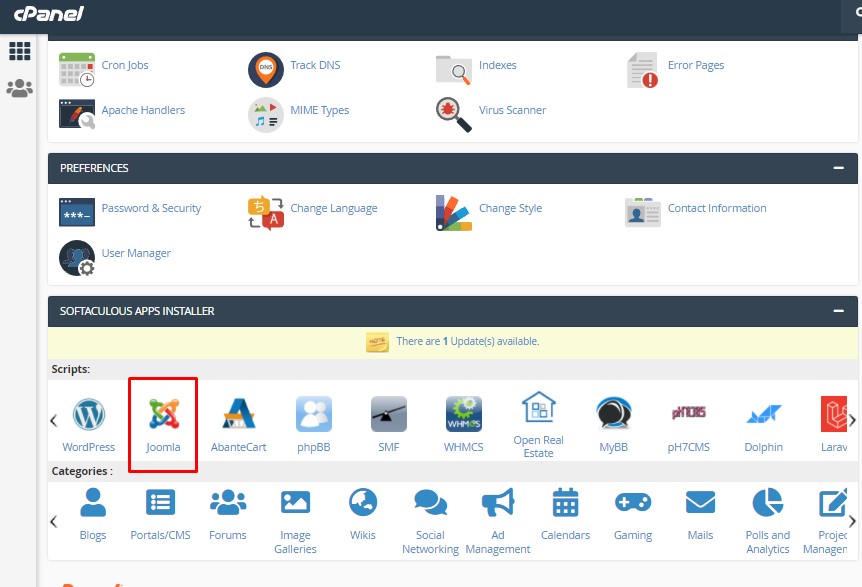The width and height of the screenshot is (862, 587).
Task: Collapse the Softaculous Apps Installer section
Action: 838,311
